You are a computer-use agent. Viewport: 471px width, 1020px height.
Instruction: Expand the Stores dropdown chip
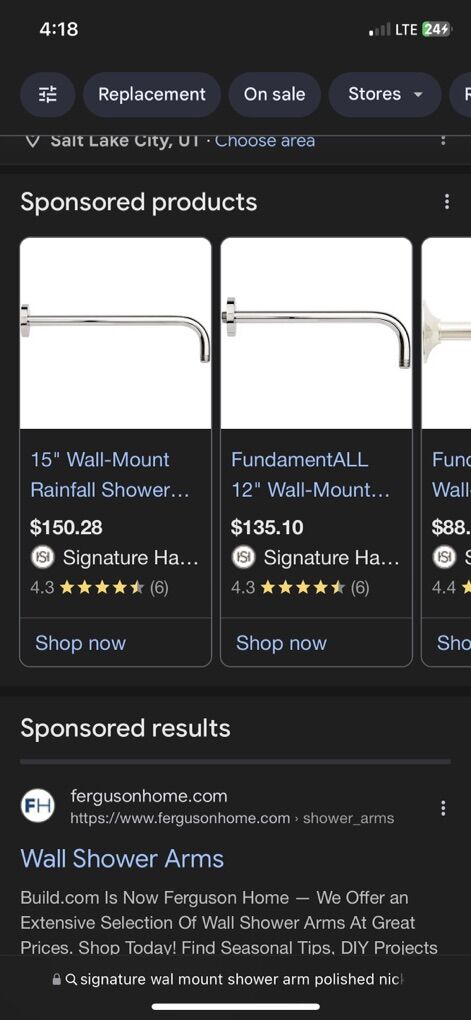click(386, 95)
